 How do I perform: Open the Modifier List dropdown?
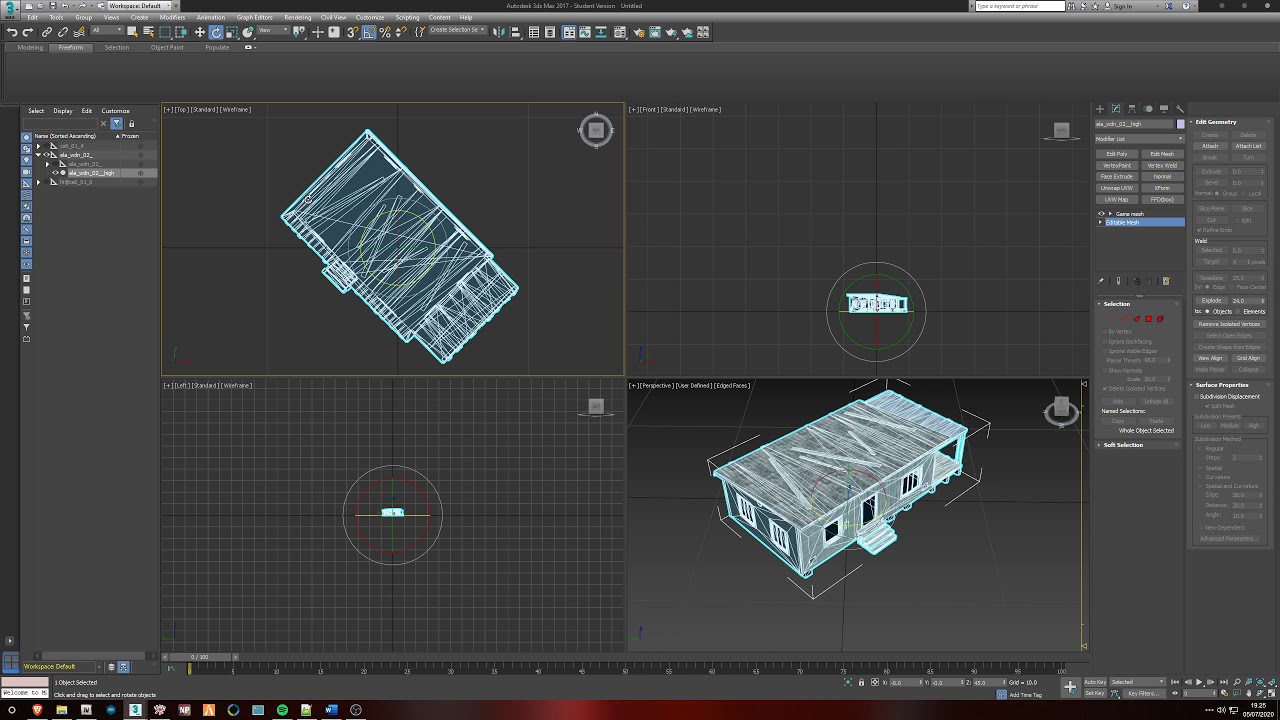click(x=1139, y=139)
